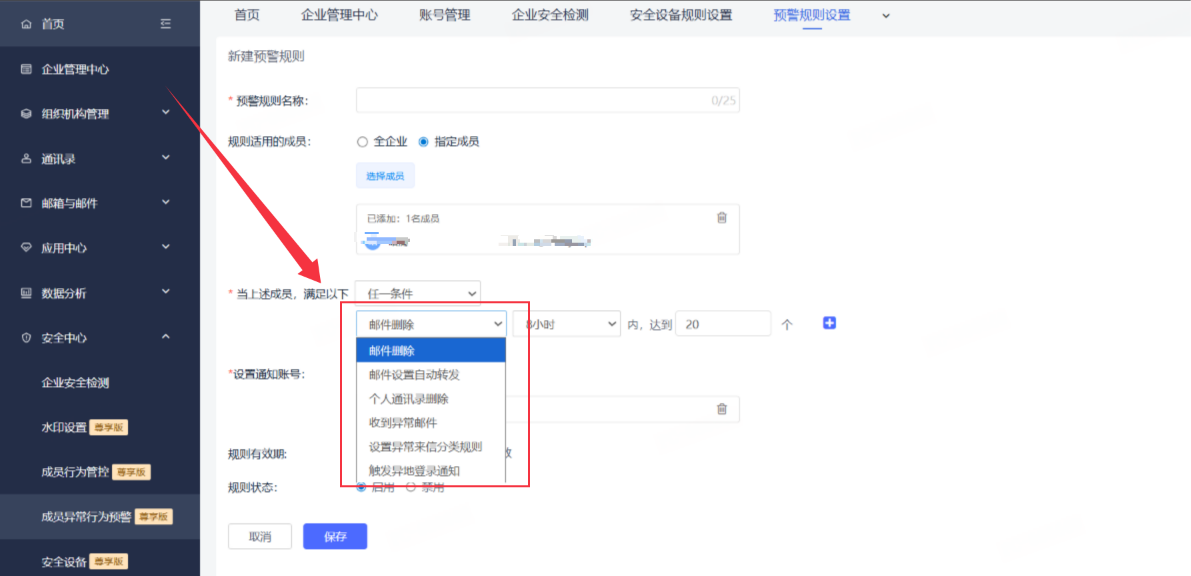This screenshot has width=1191, height=576.
Task: Click the 预警规则名称 input field
Action: point(548,100)
